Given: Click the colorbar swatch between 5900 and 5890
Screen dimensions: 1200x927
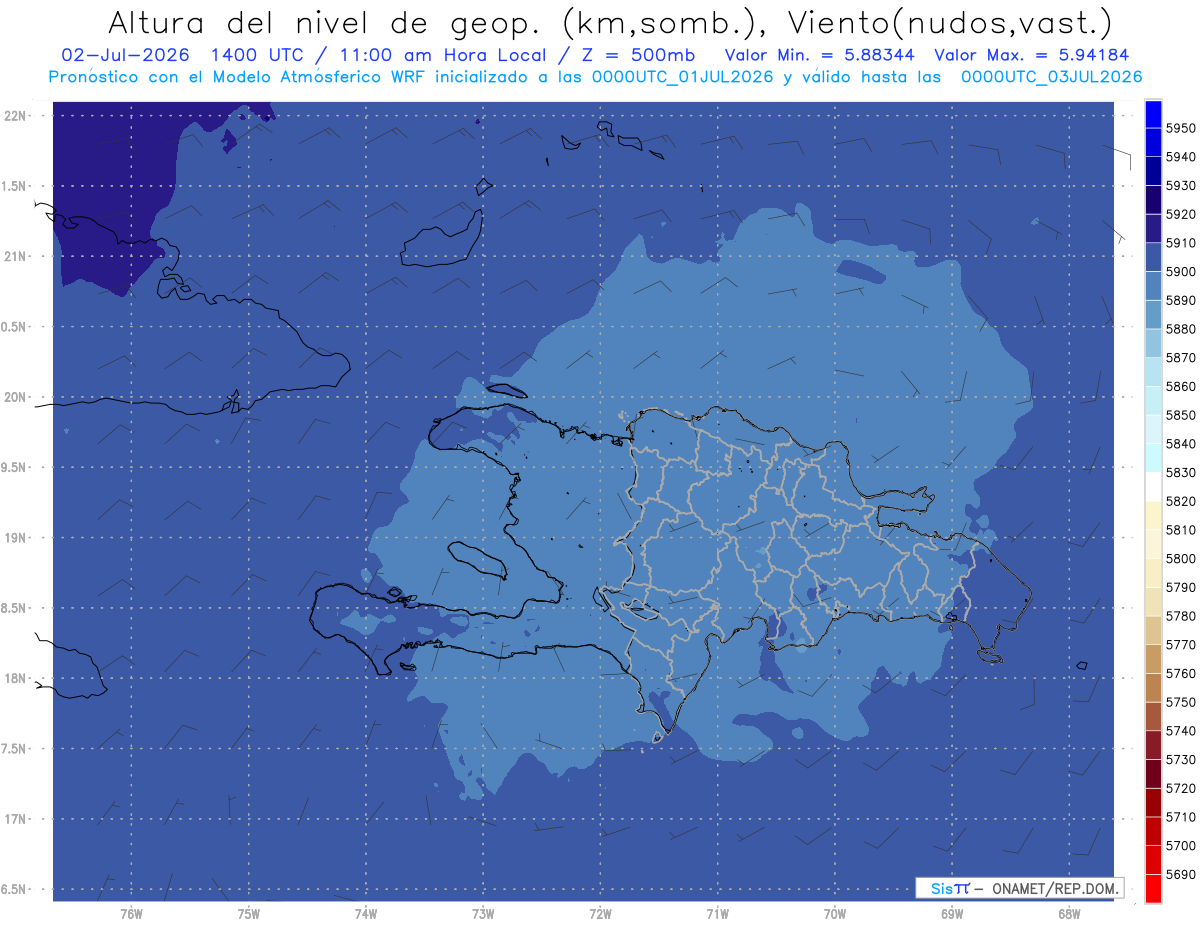Looking at the screenshot, I should pyautogui.click(x=1153, y=286).
